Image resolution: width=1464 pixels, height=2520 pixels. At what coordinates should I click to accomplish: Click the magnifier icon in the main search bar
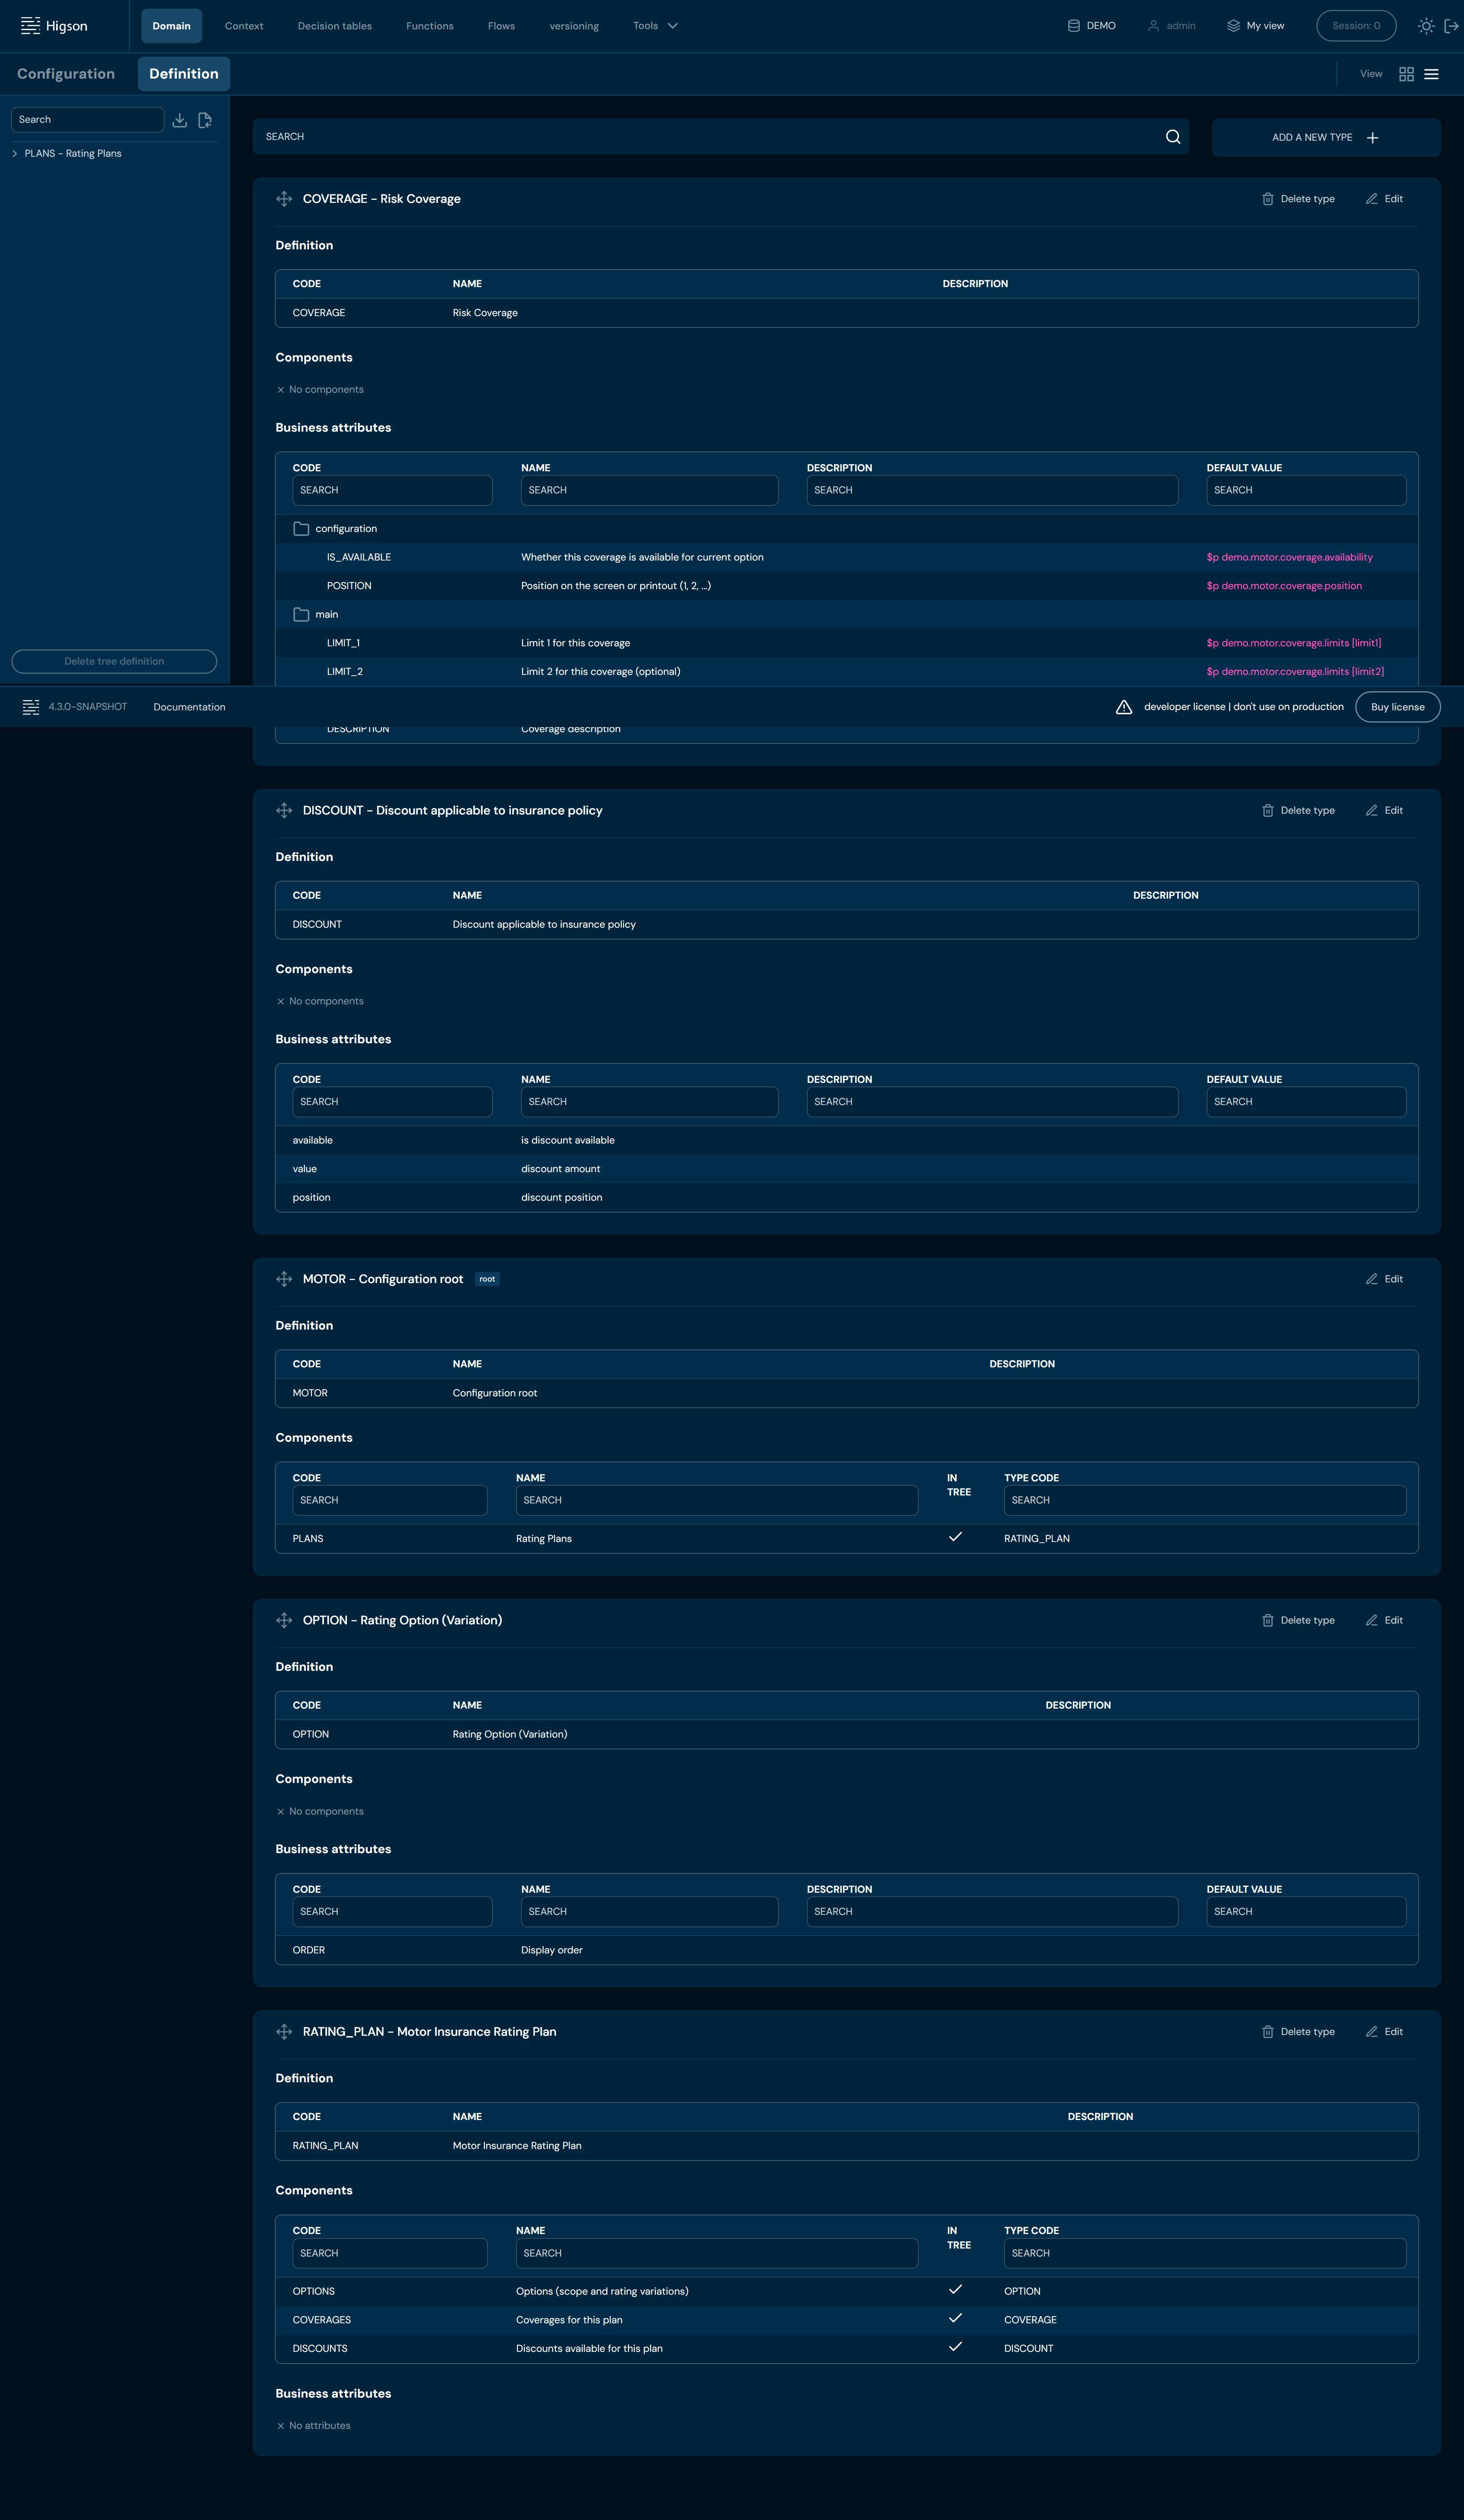click(x=1173, y=137)
